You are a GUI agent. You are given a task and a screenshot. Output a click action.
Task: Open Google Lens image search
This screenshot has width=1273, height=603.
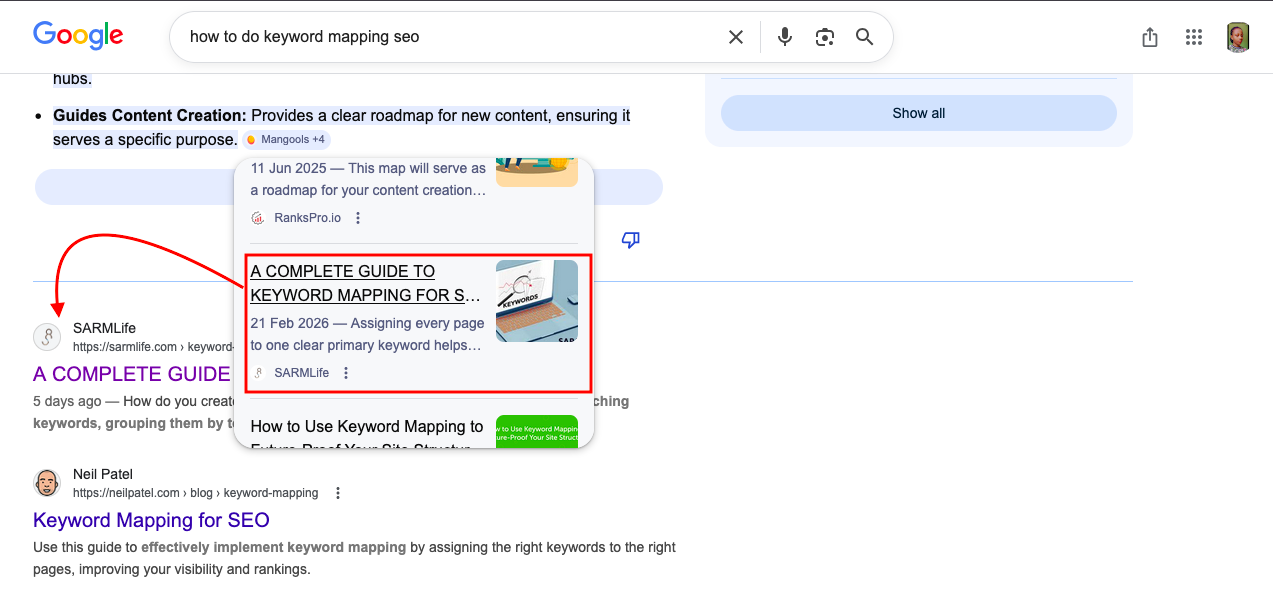coord(824,36)
